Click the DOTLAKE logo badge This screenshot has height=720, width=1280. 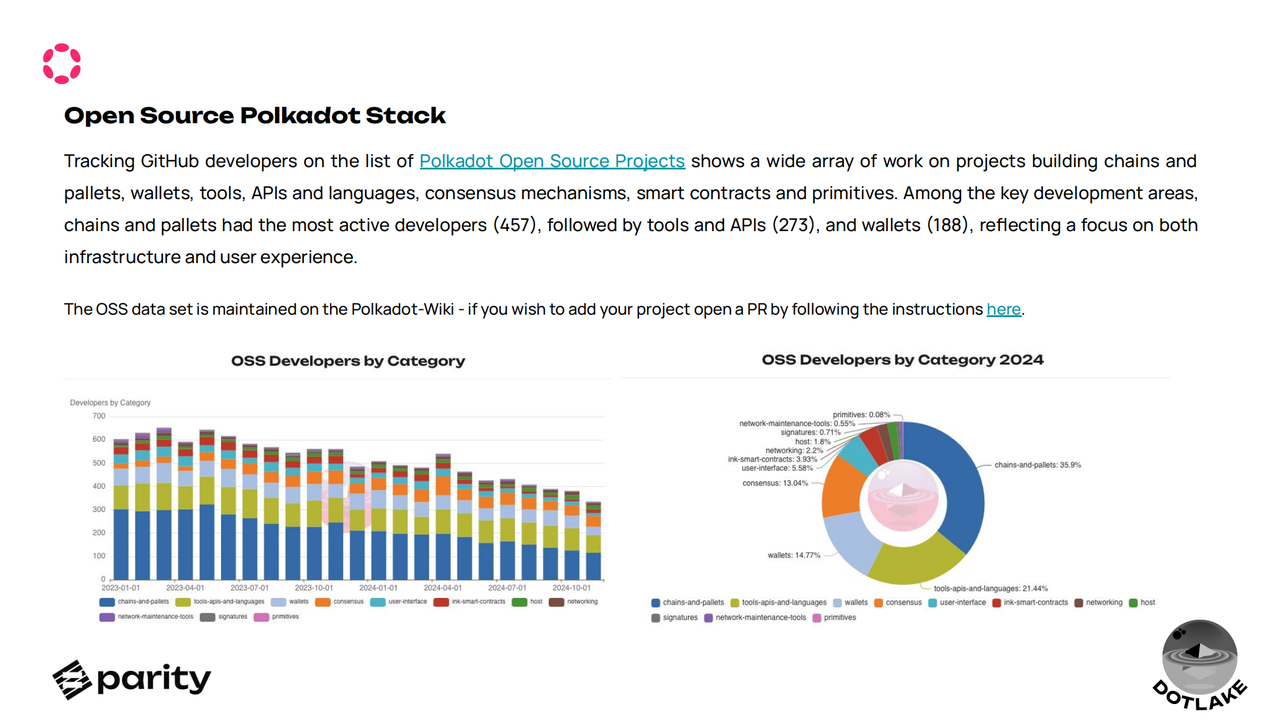pos(1200,664)
